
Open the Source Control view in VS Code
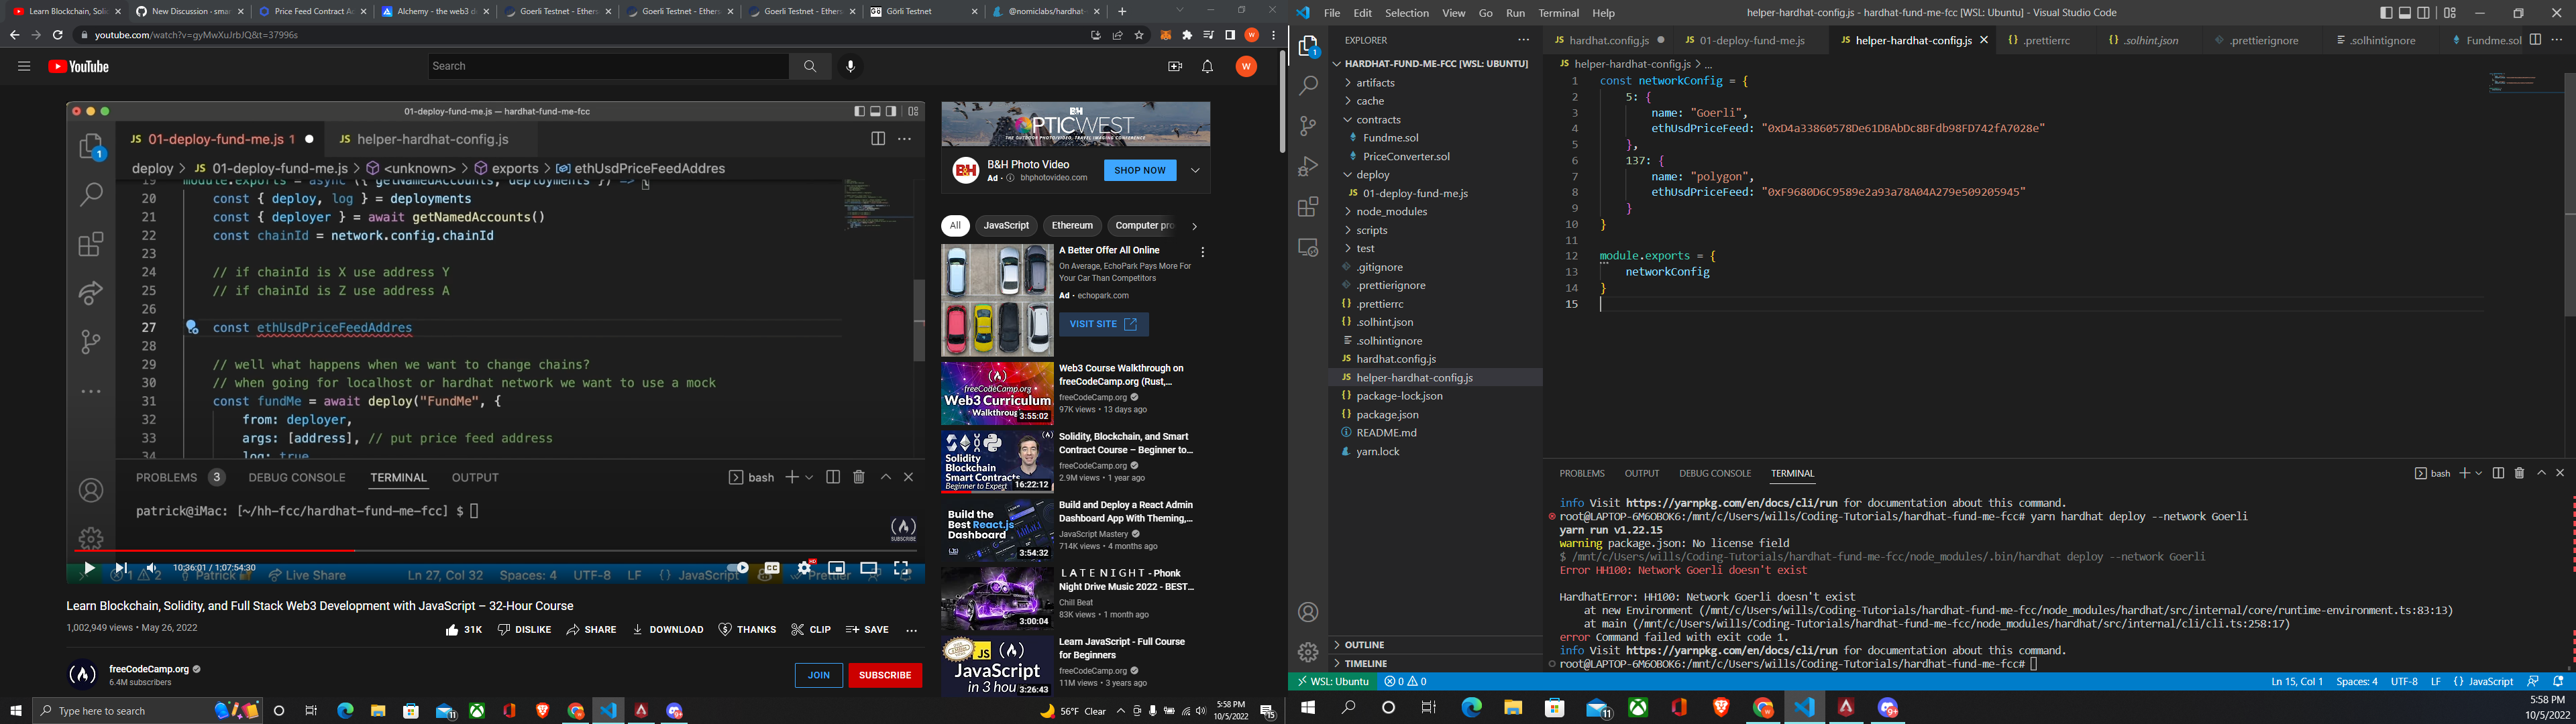click(1308, 126)
